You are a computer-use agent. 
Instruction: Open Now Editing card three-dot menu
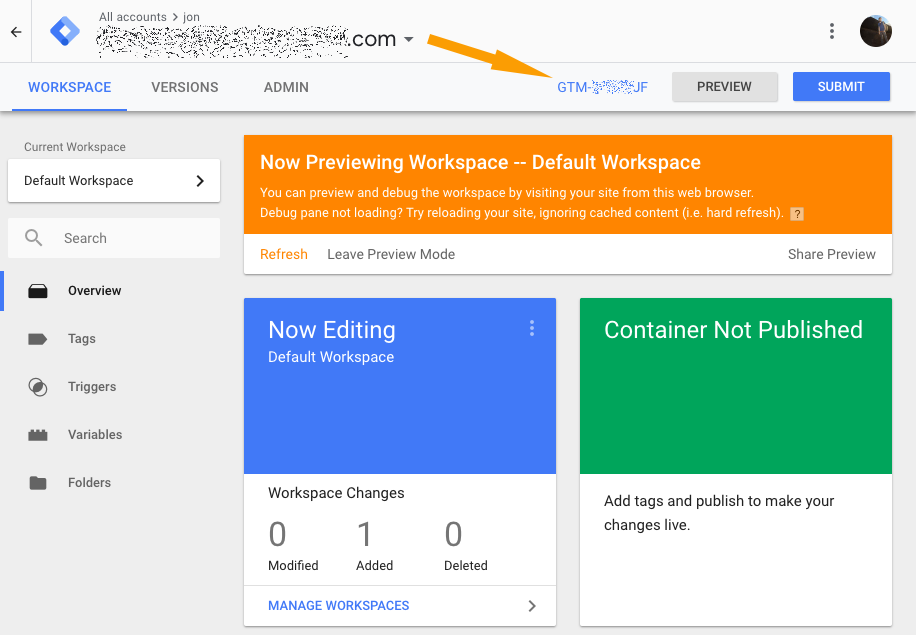[x=531, y=328]
